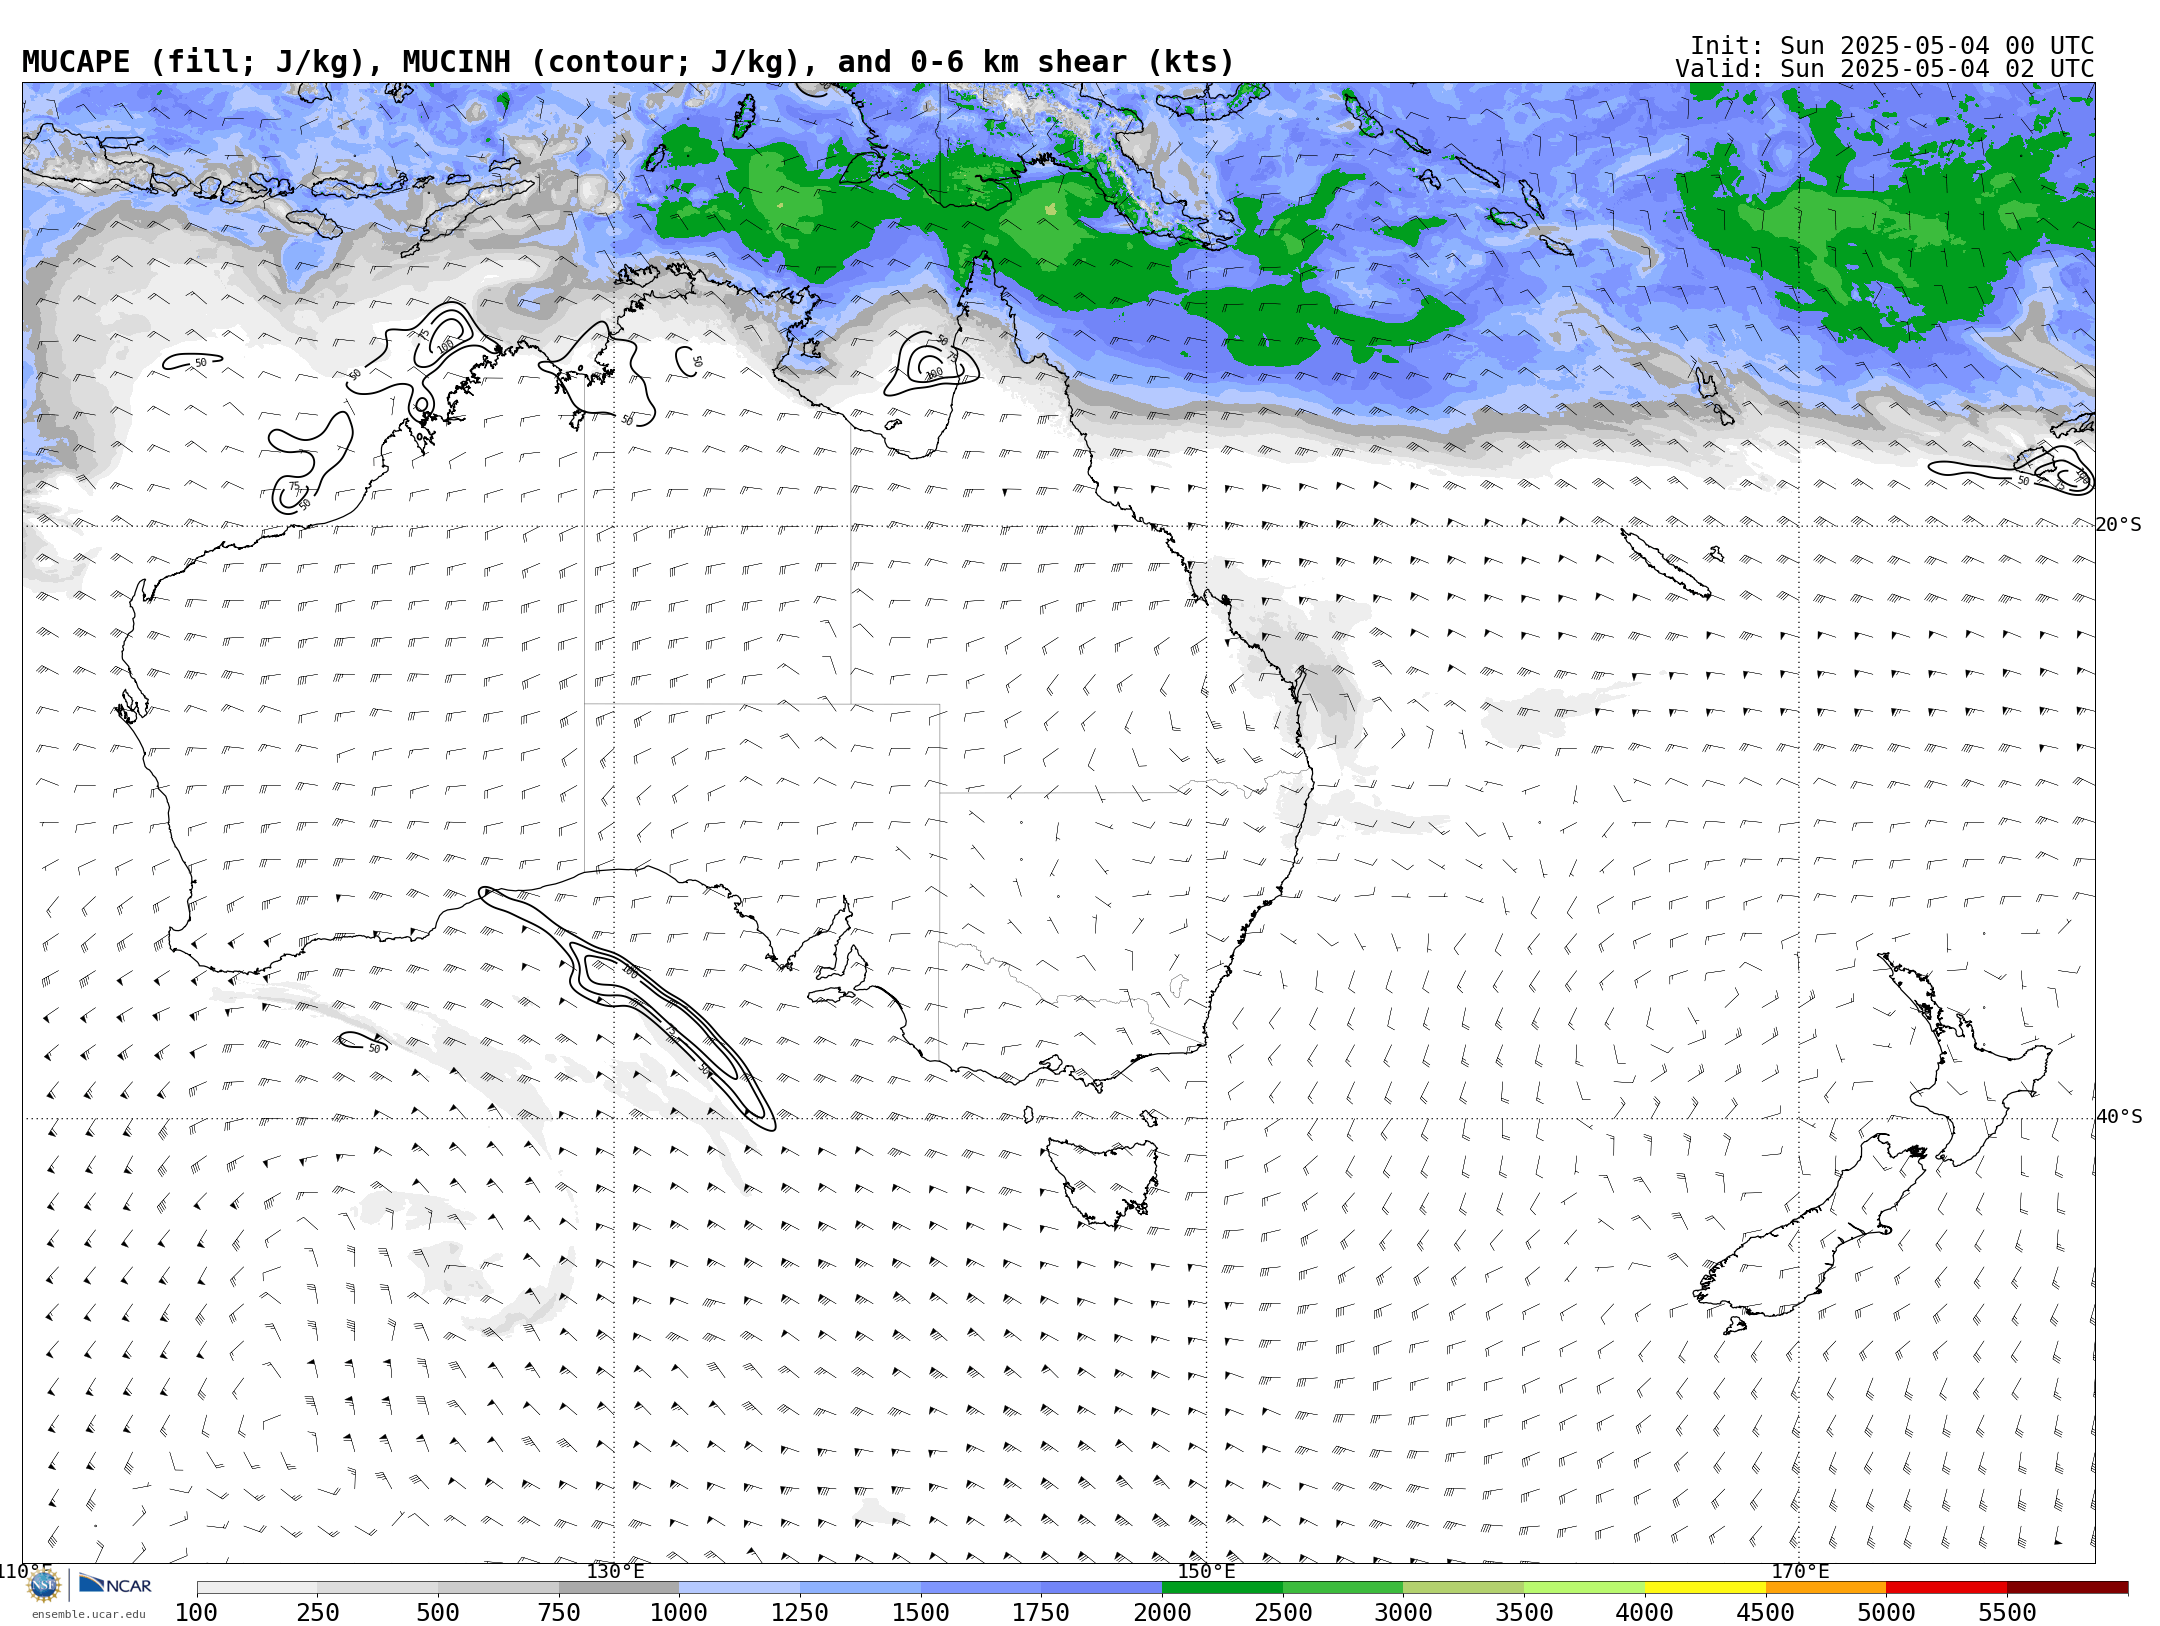This screenshot has height=1626, width=2160.
Task: Select the red 5000-5500 colorbar swatch
Action: 1947,1588
